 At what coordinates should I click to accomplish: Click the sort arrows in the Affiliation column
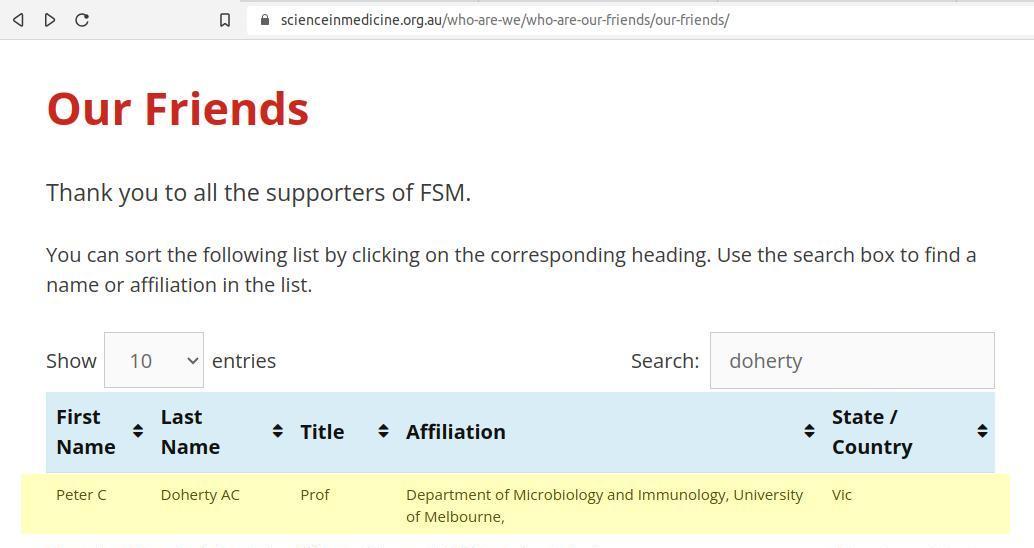[x=809, y=431]
